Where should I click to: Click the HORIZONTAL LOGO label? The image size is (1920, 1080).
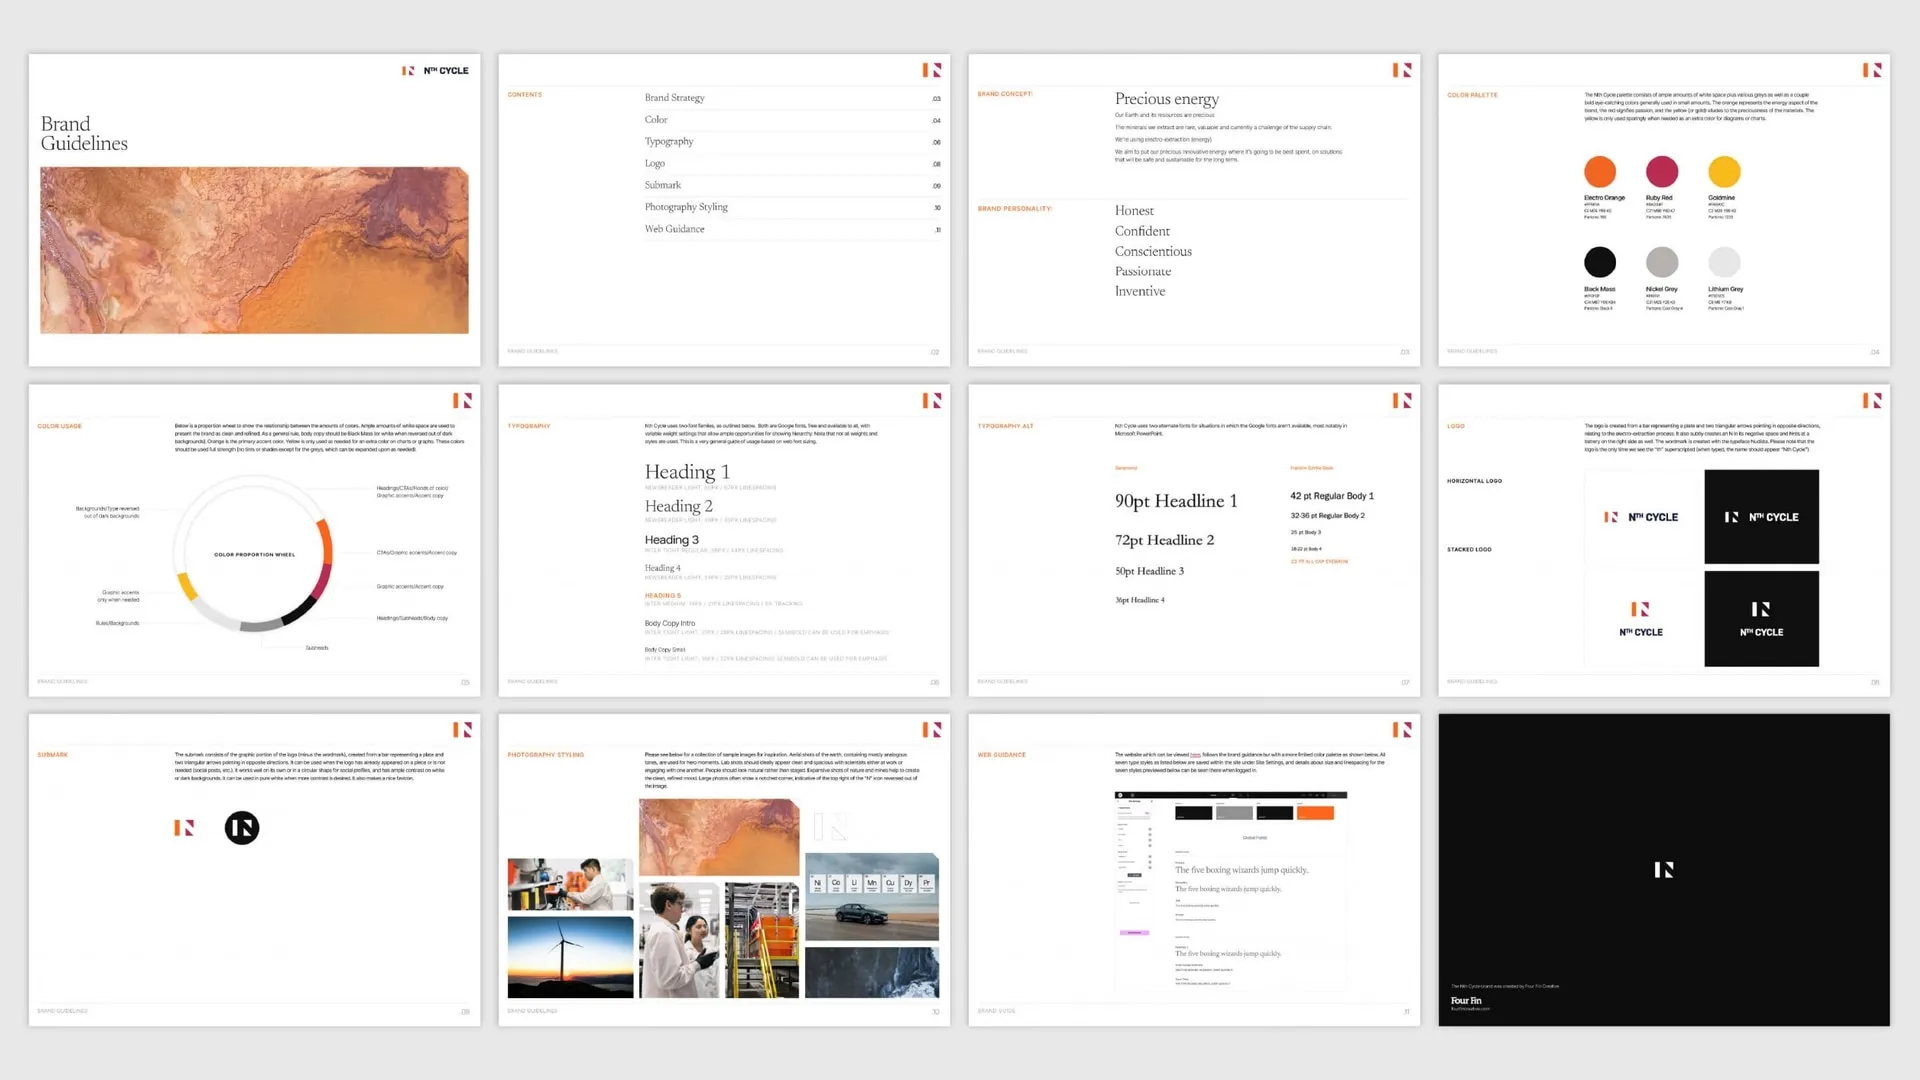(1474, 481)
